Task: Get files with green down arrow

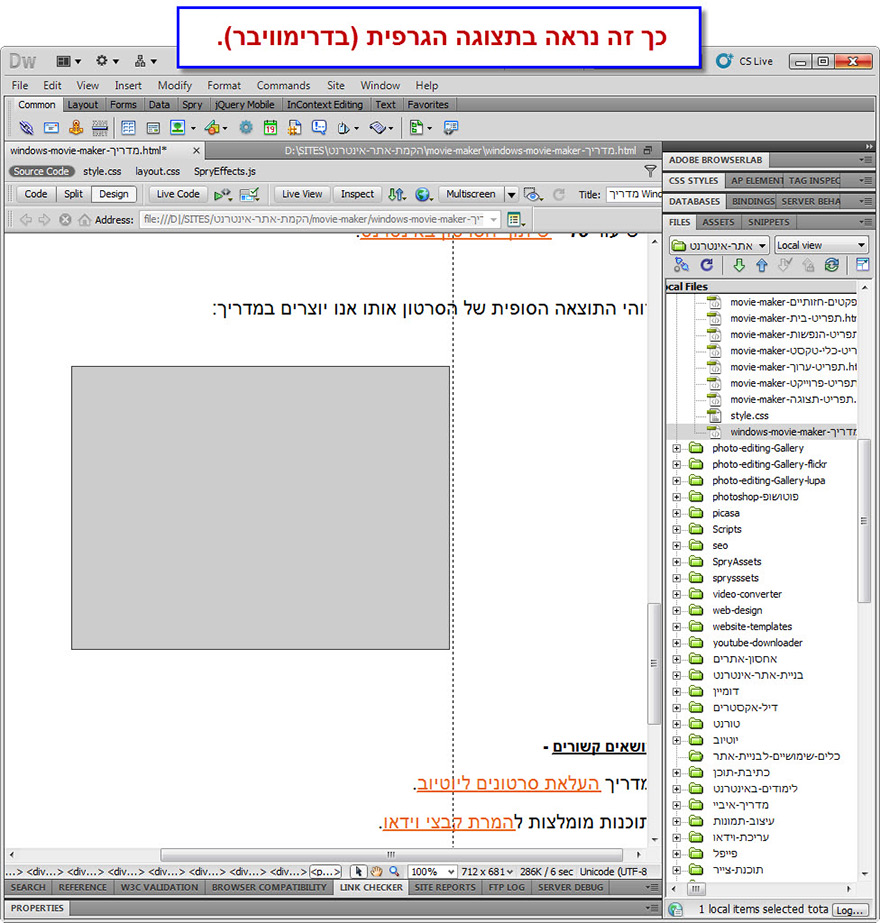Action: pyautogui.click(x=739, y=265)
